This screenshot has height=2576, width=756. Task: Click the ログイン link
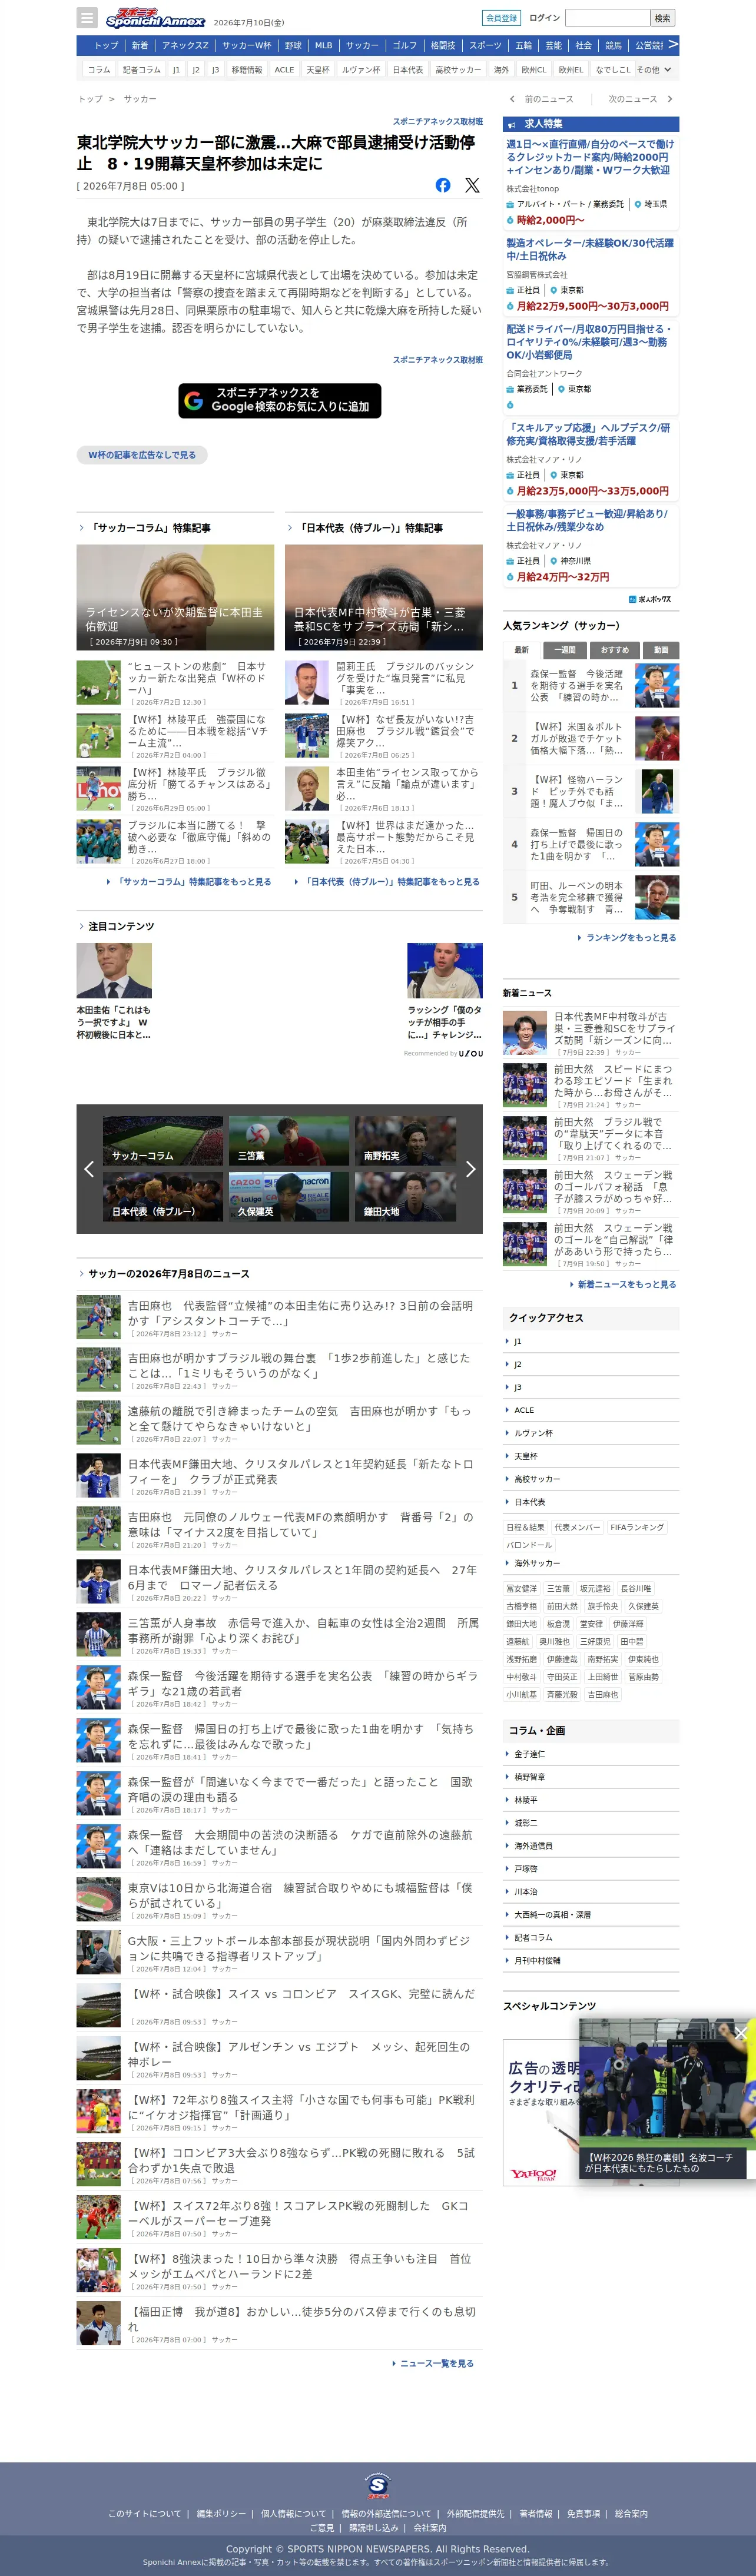[x=545, y=18]
